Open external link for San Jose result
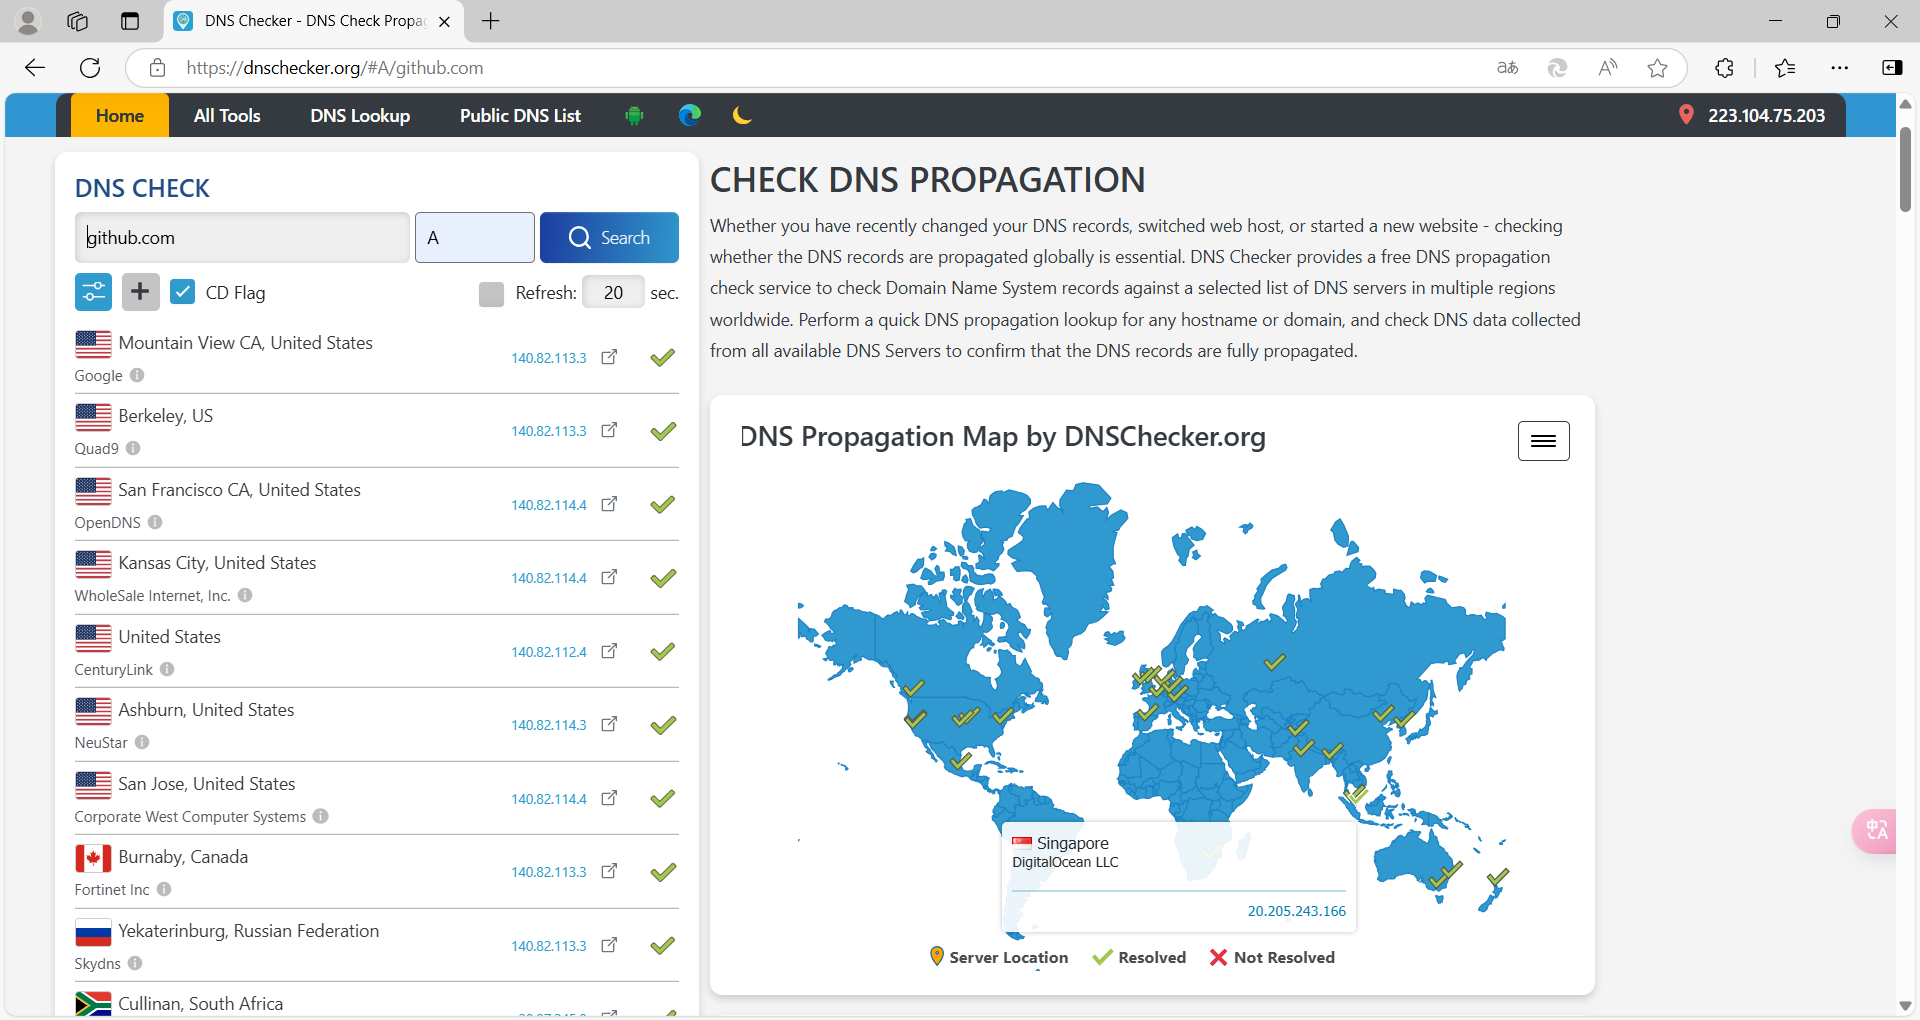 coord(609,798)
